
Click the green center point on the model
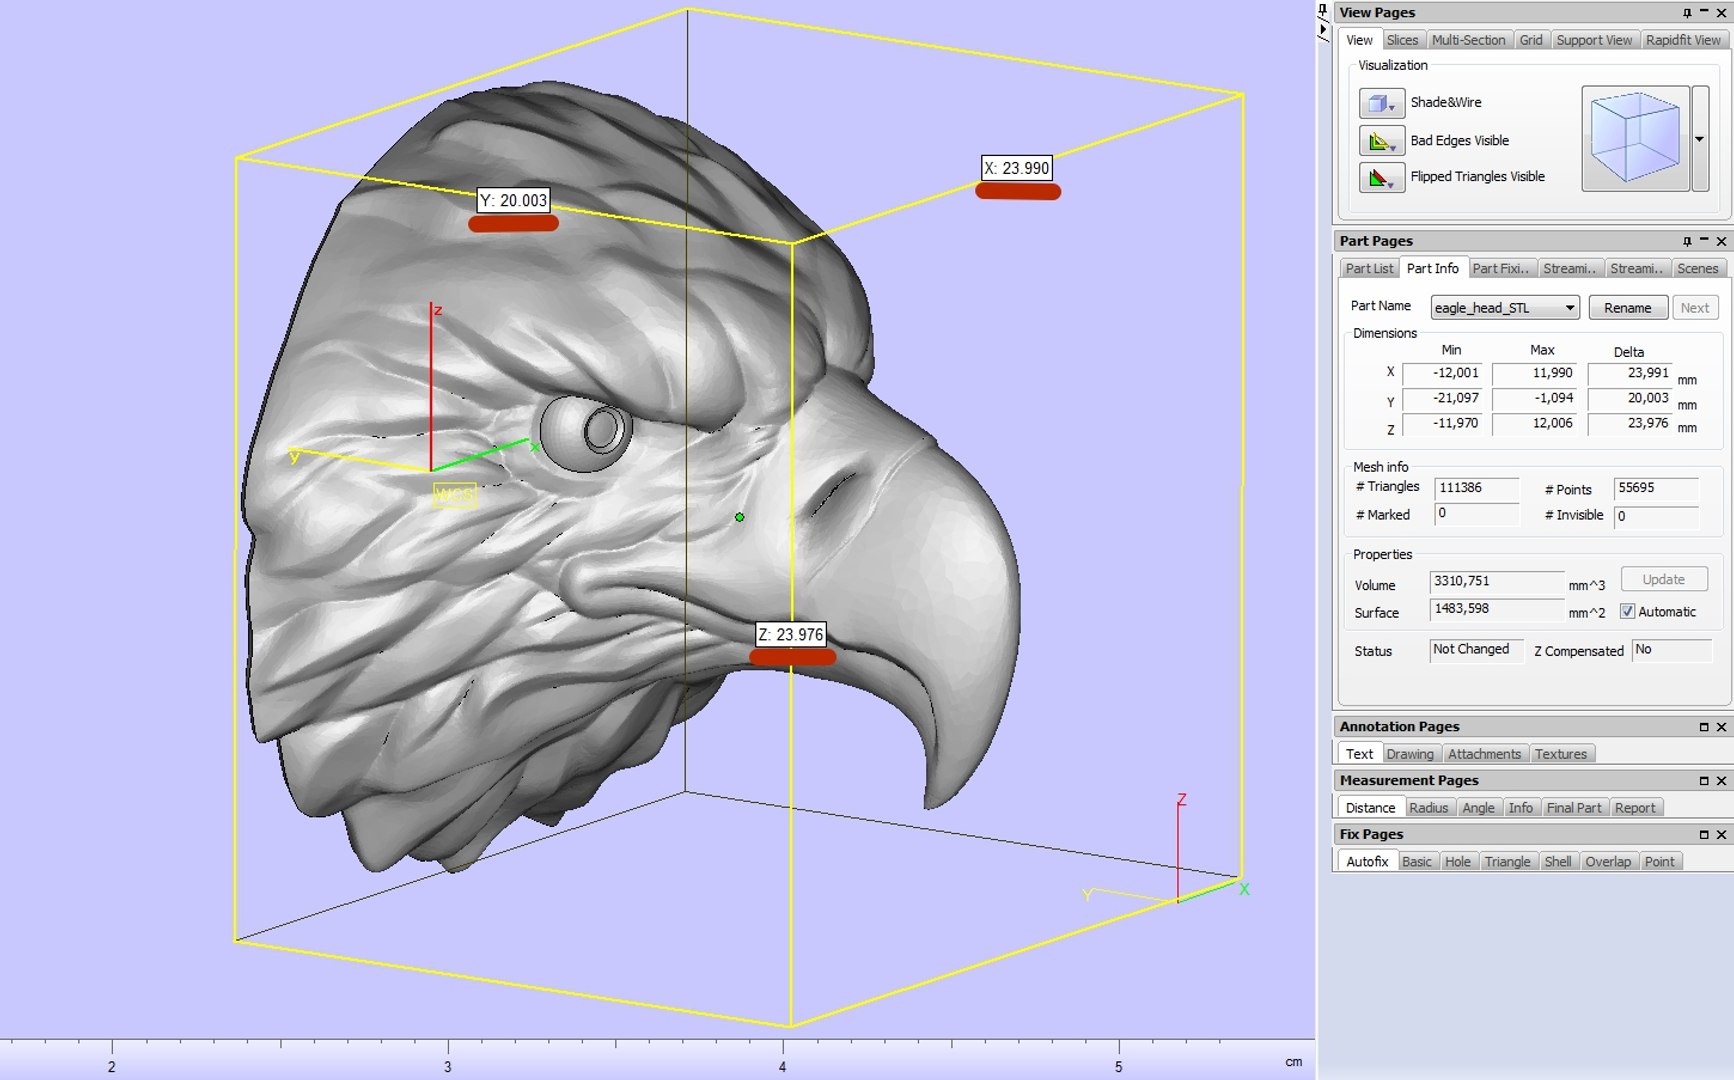pos(739,517)
